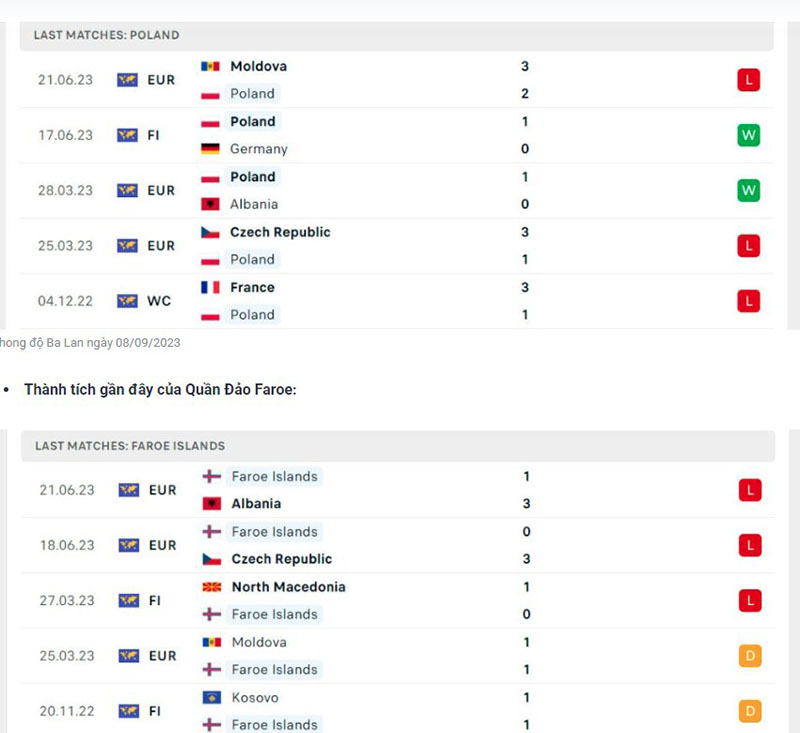Viewport: 800px width, 733px height.
Task: Click the orange D badge for Kosovo match
Action: click(750, 711)
